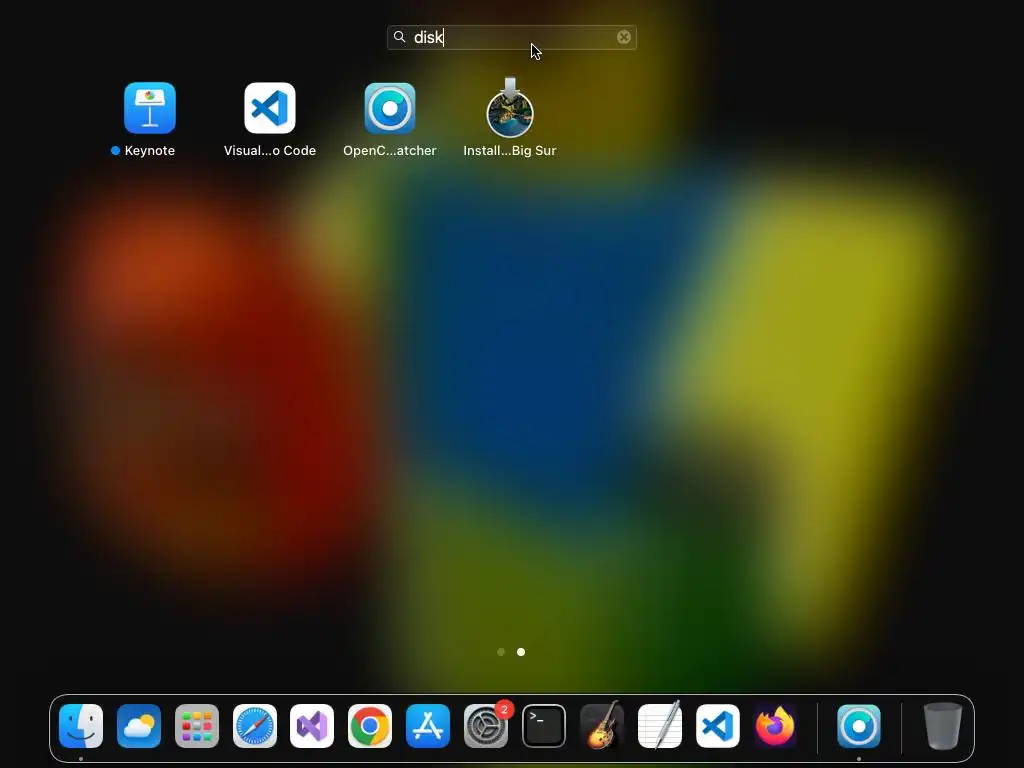Launch Safari from the Dock
This screenshot has height=768, width=1024.
point(255,726)
